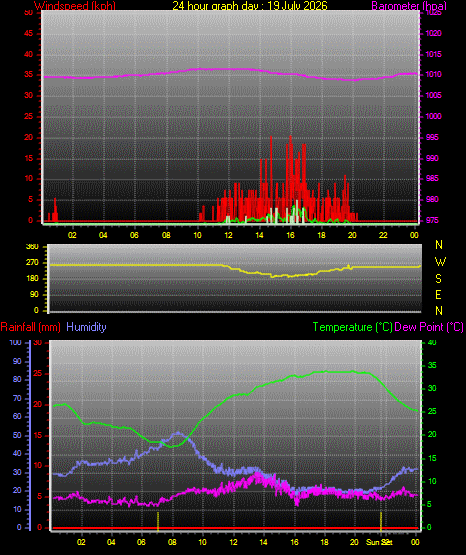Click the Rainfall (mm) legend label
Screen dimensions: 466x555
click(x=30, y=327)
